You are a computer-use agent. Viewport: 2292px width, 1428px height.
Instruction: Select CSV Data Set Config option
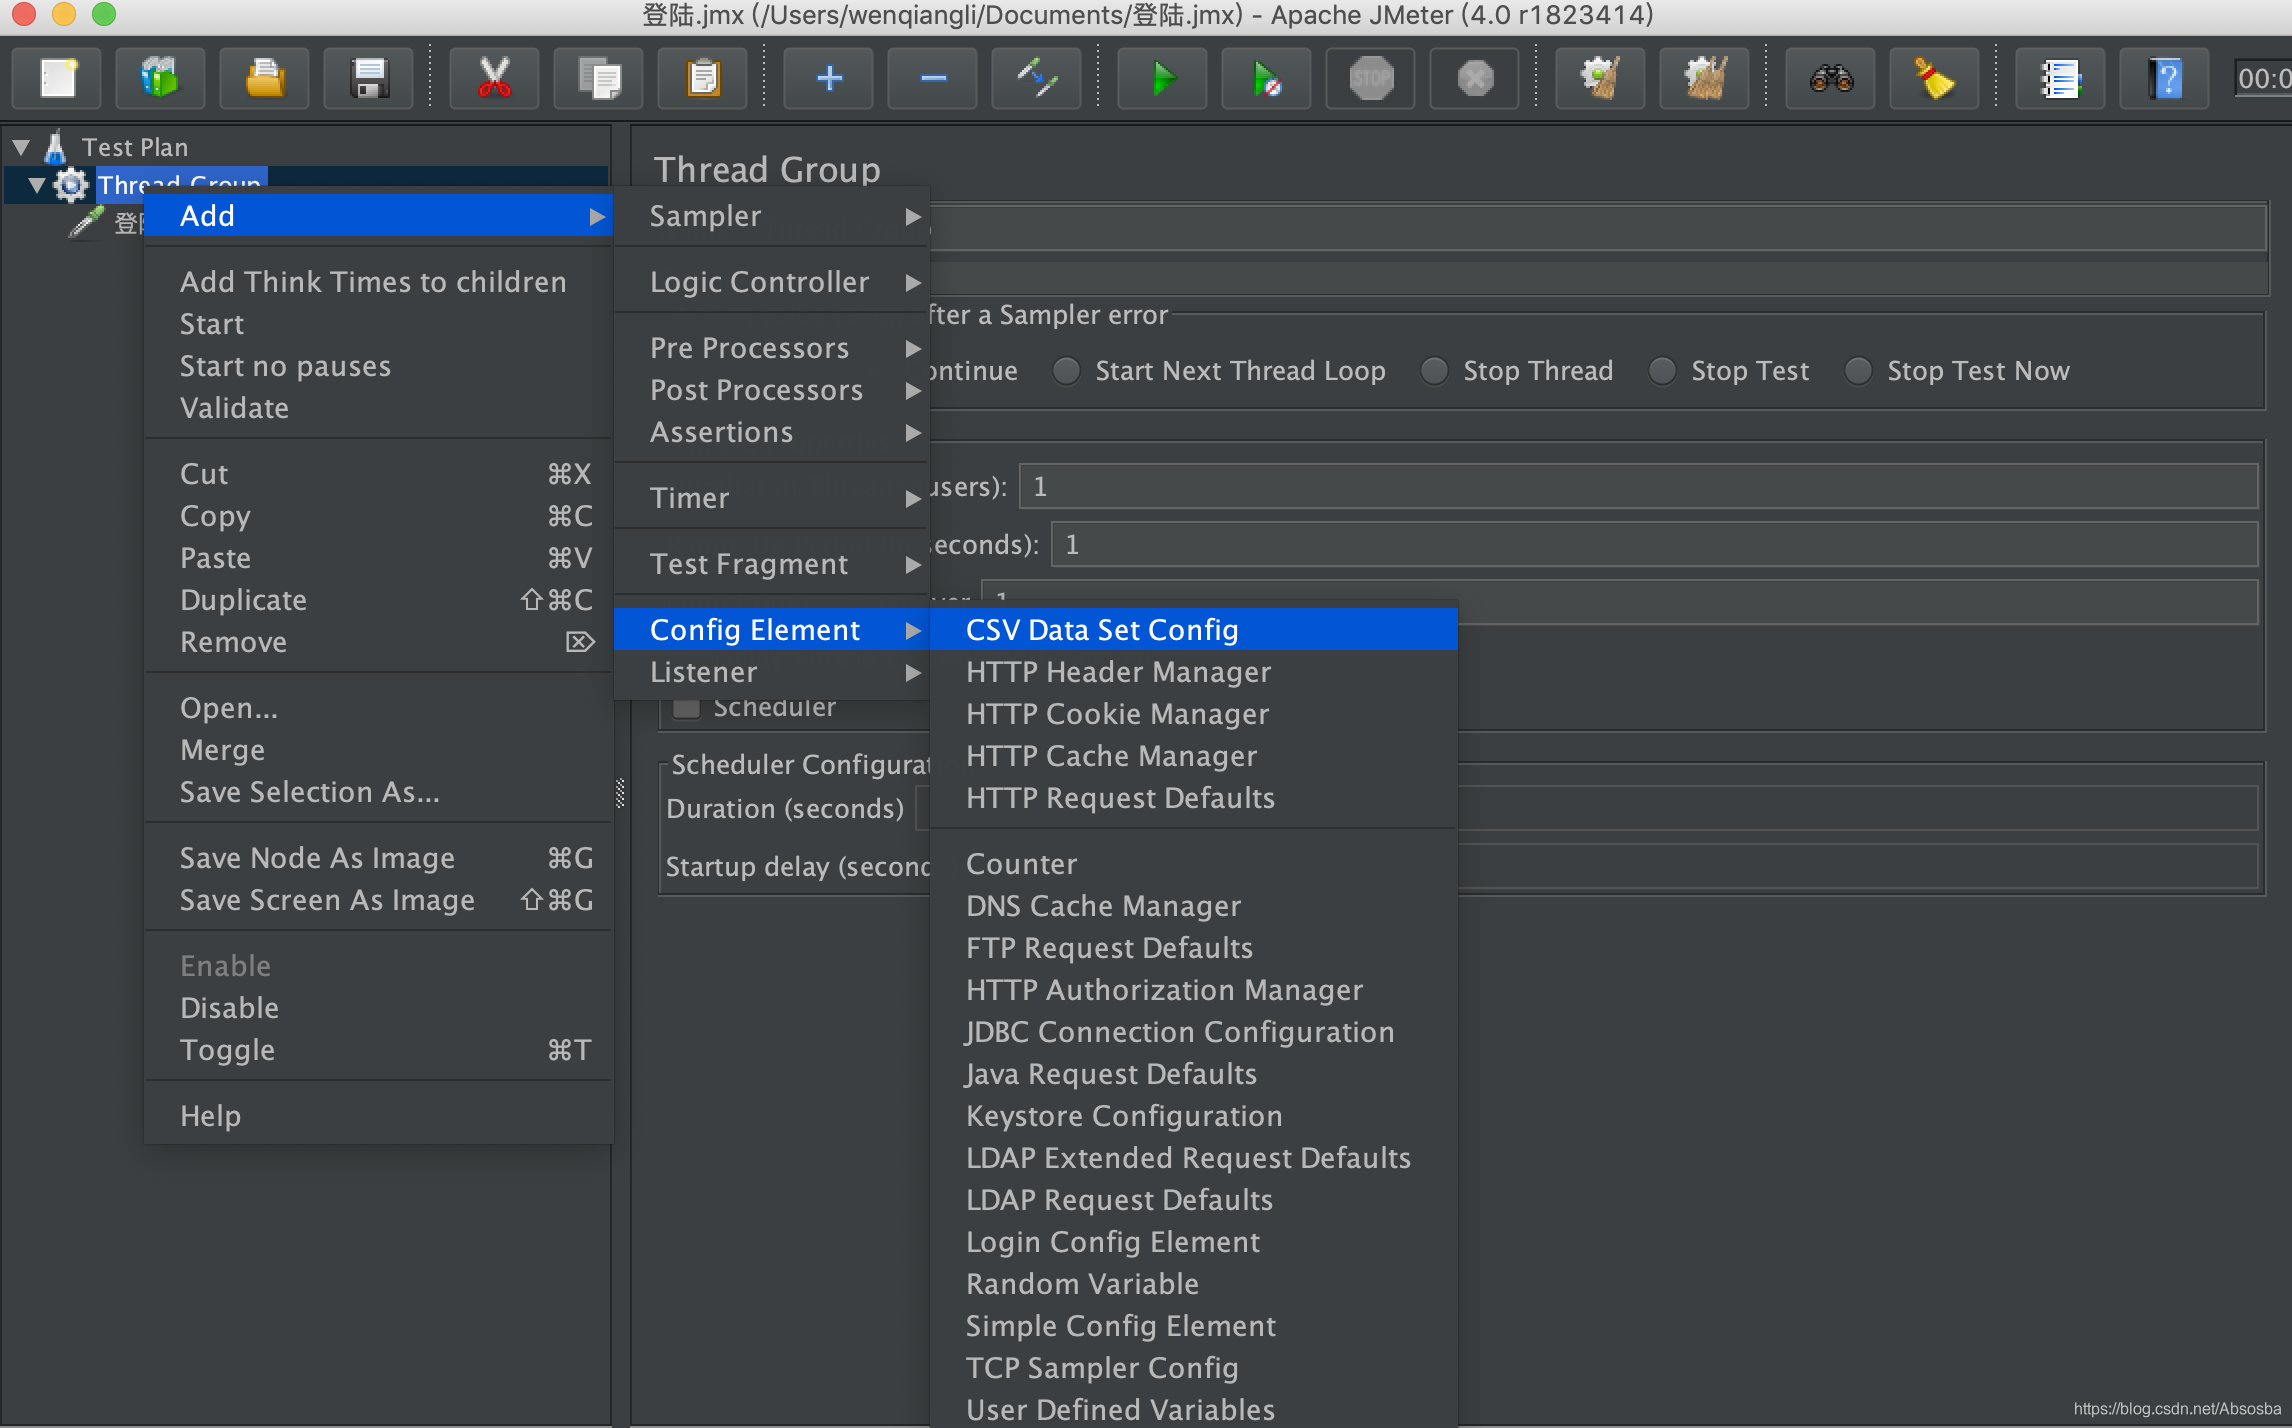(x=1099, y=628)
